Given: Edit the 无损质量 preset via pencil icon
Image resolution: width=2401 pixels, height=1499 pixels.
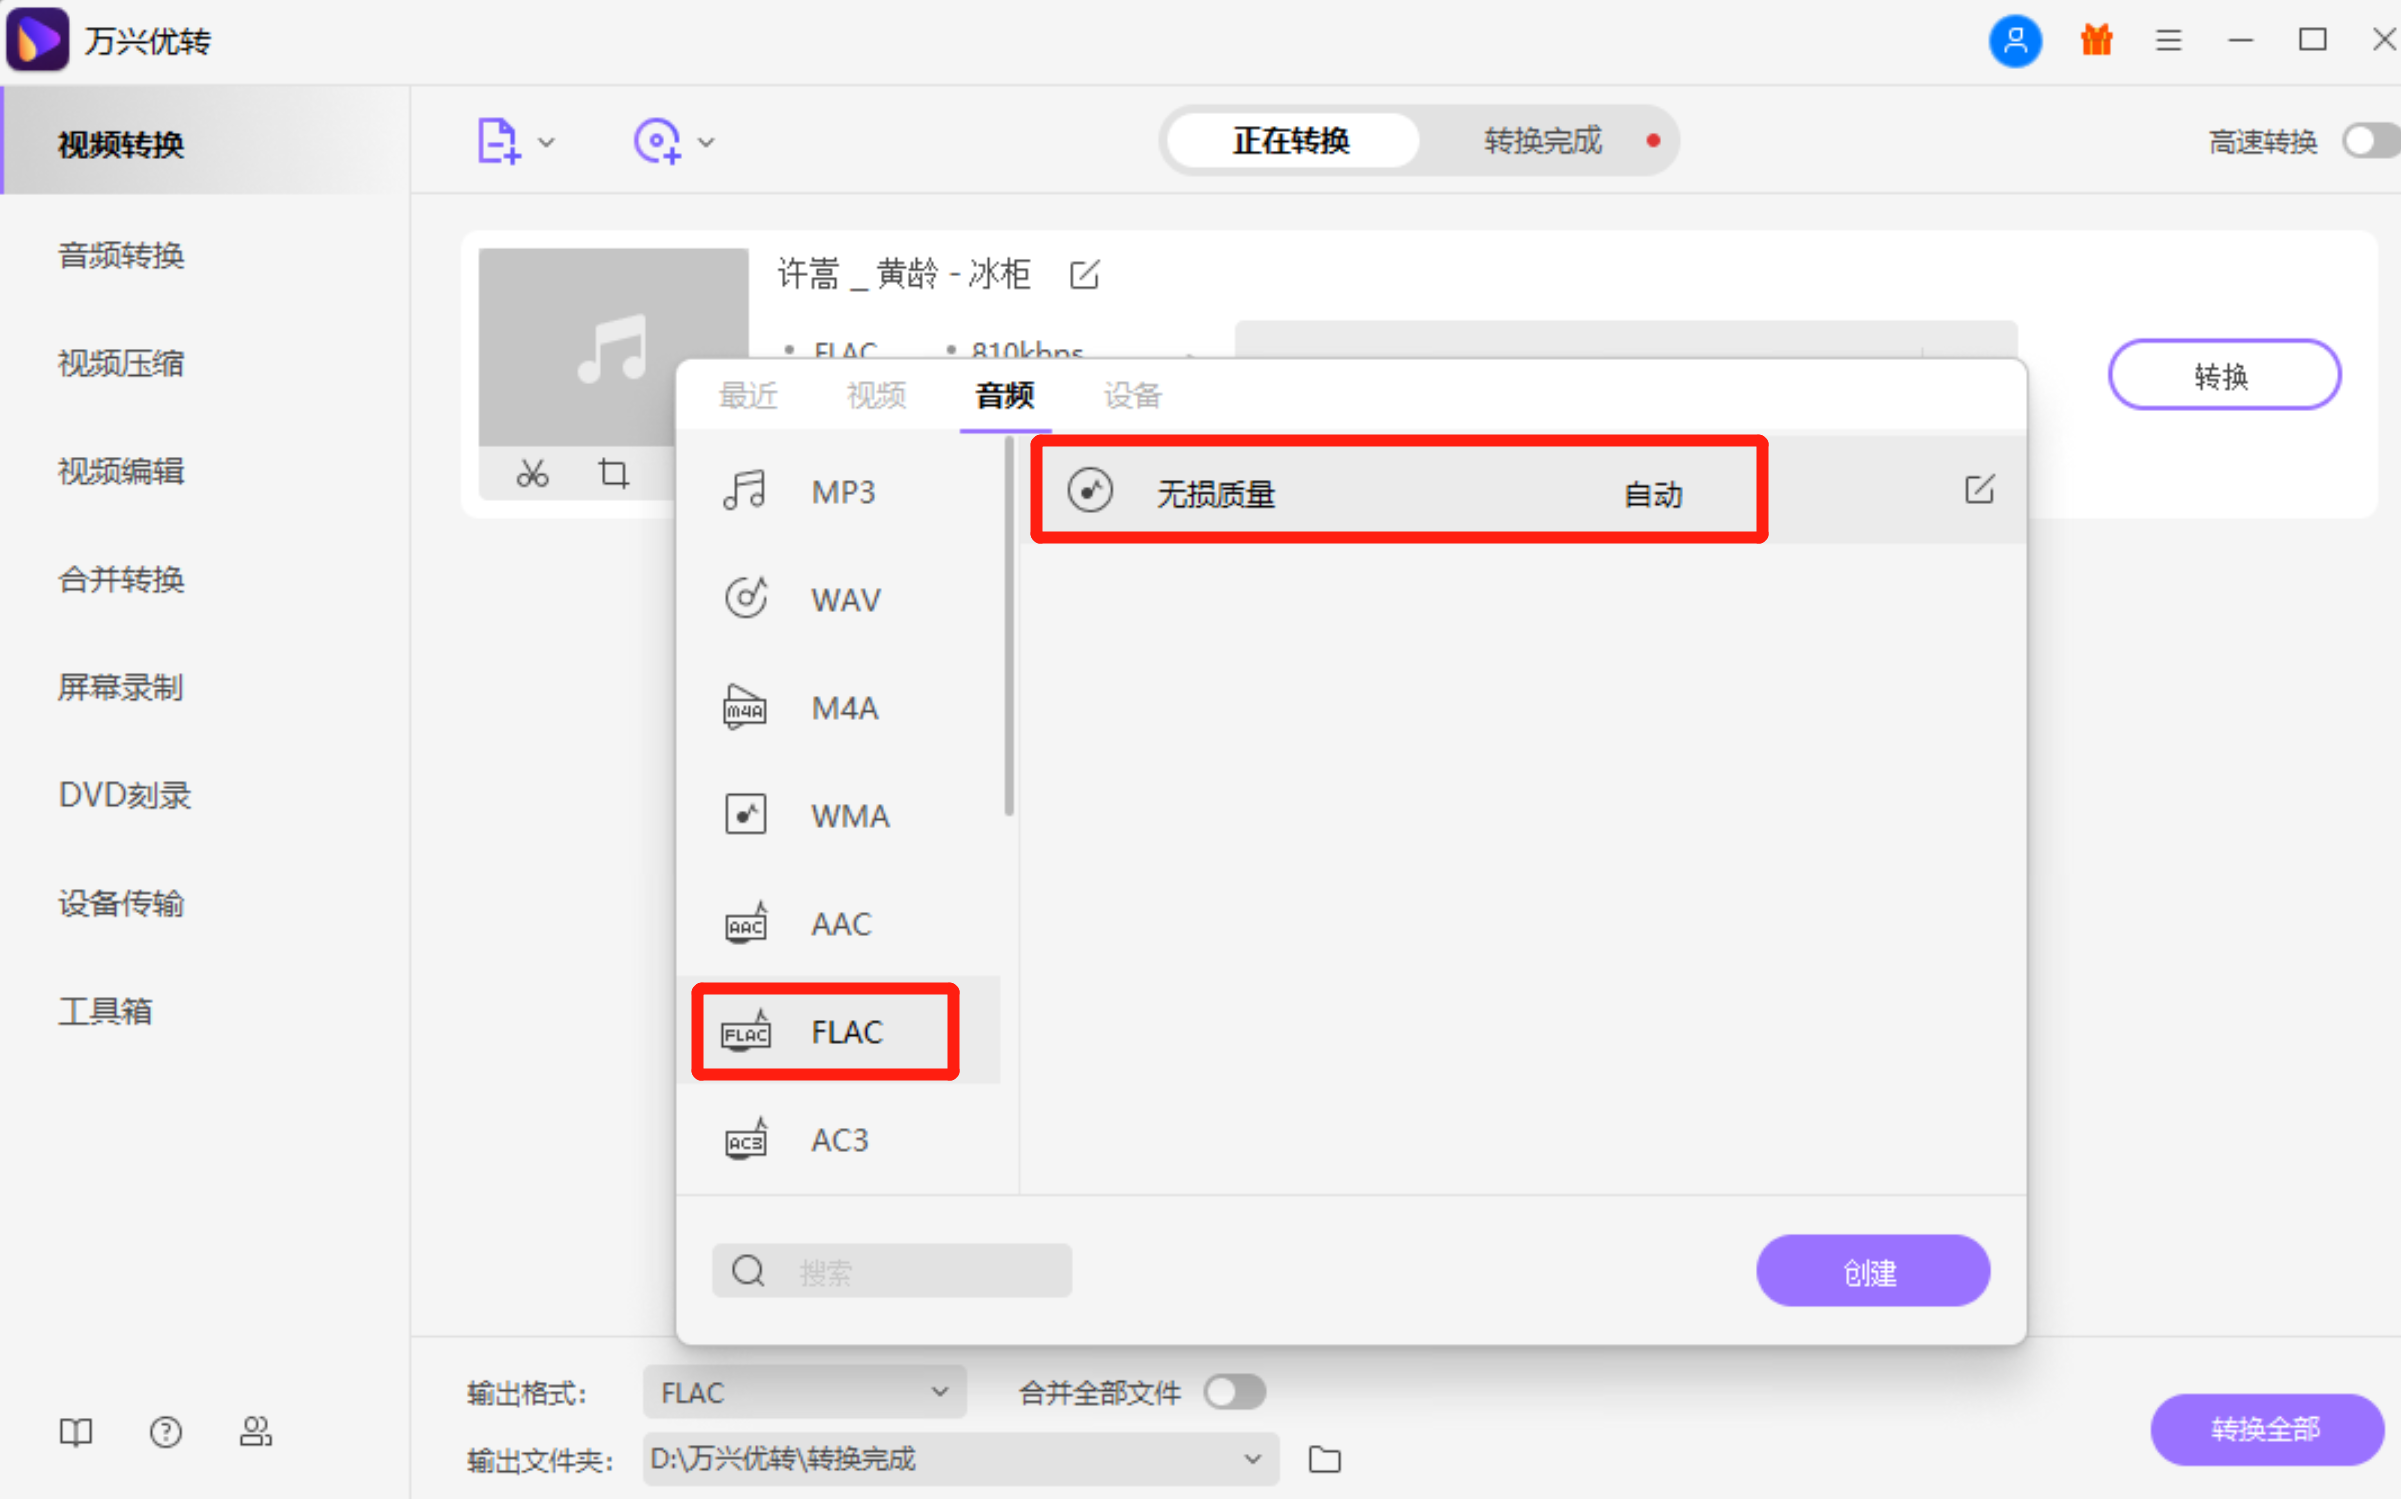Looking at the screenshot, I should tap(1981, 490).
